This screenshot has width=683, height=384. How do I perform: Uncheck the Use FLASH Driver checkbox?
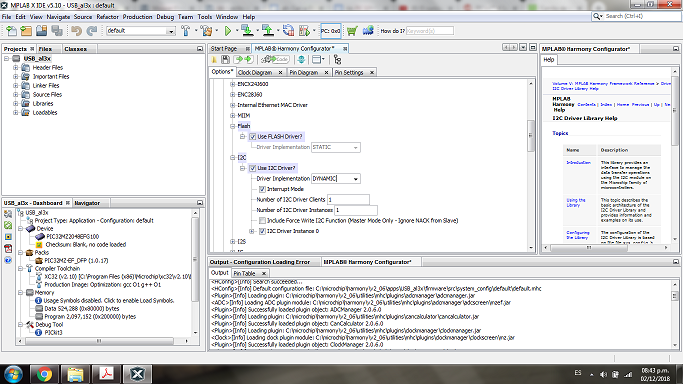tap(253, 137)
